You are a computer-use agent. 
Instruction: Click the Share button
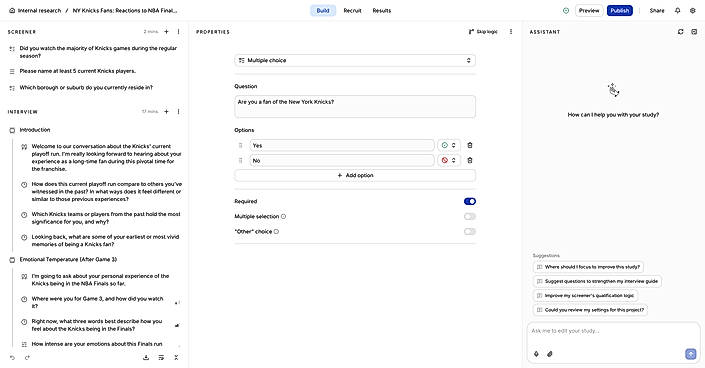point(657,10)
